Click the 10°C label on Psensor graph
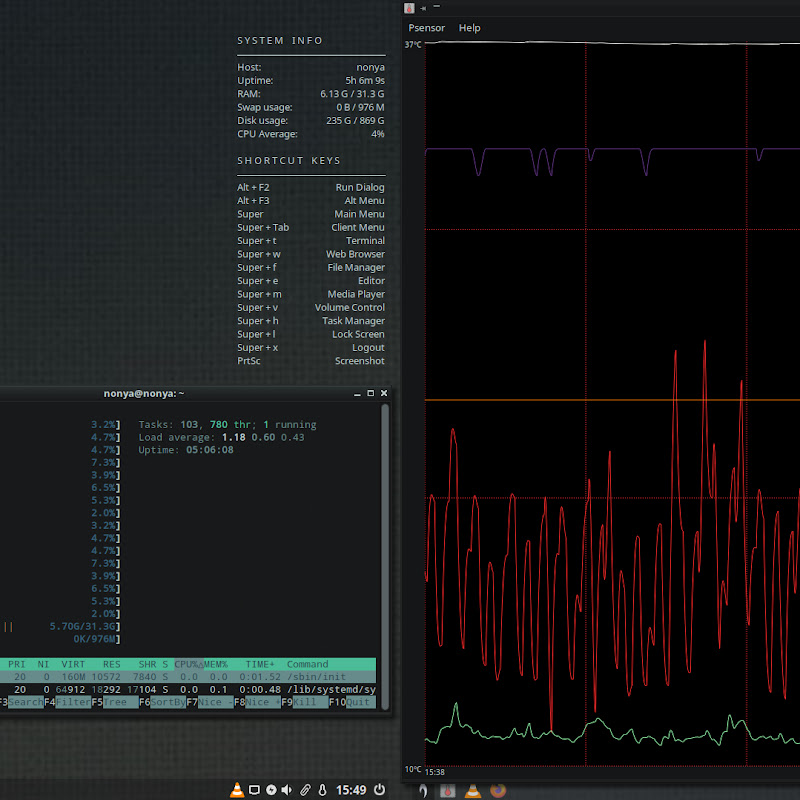The height and width of the screenshot is (800, 800). coord(413,769)
